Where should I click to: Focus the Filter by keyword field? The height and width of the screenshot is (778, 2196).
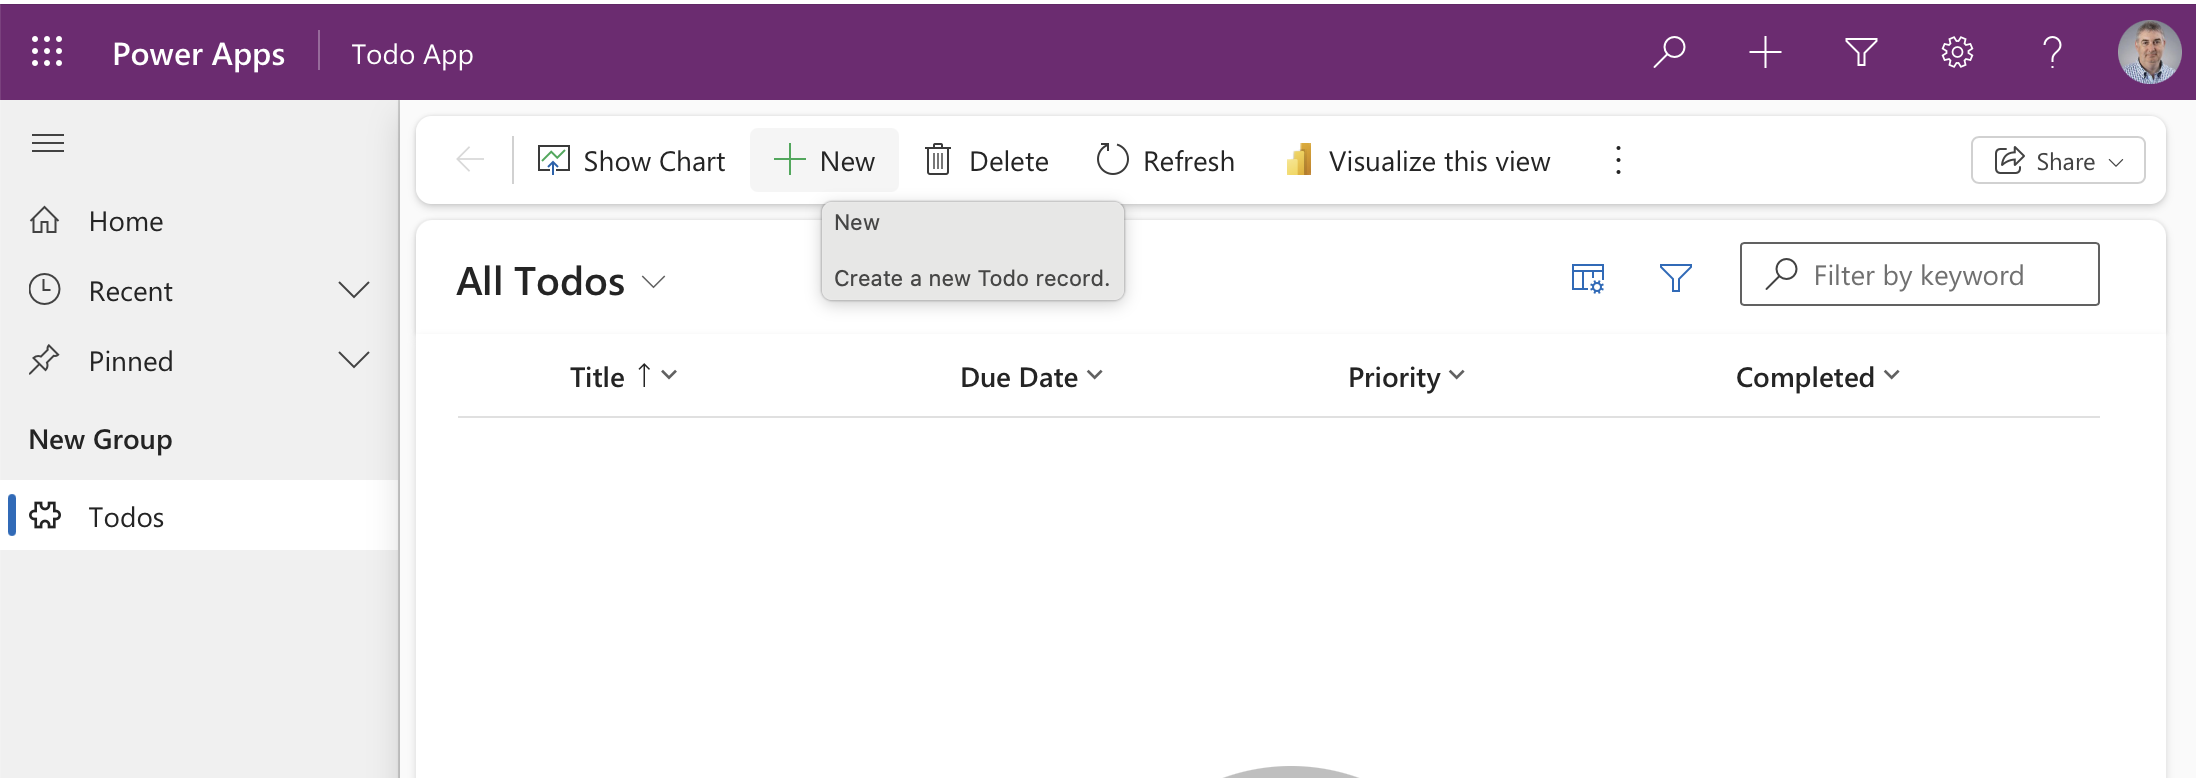(1919, 274)
